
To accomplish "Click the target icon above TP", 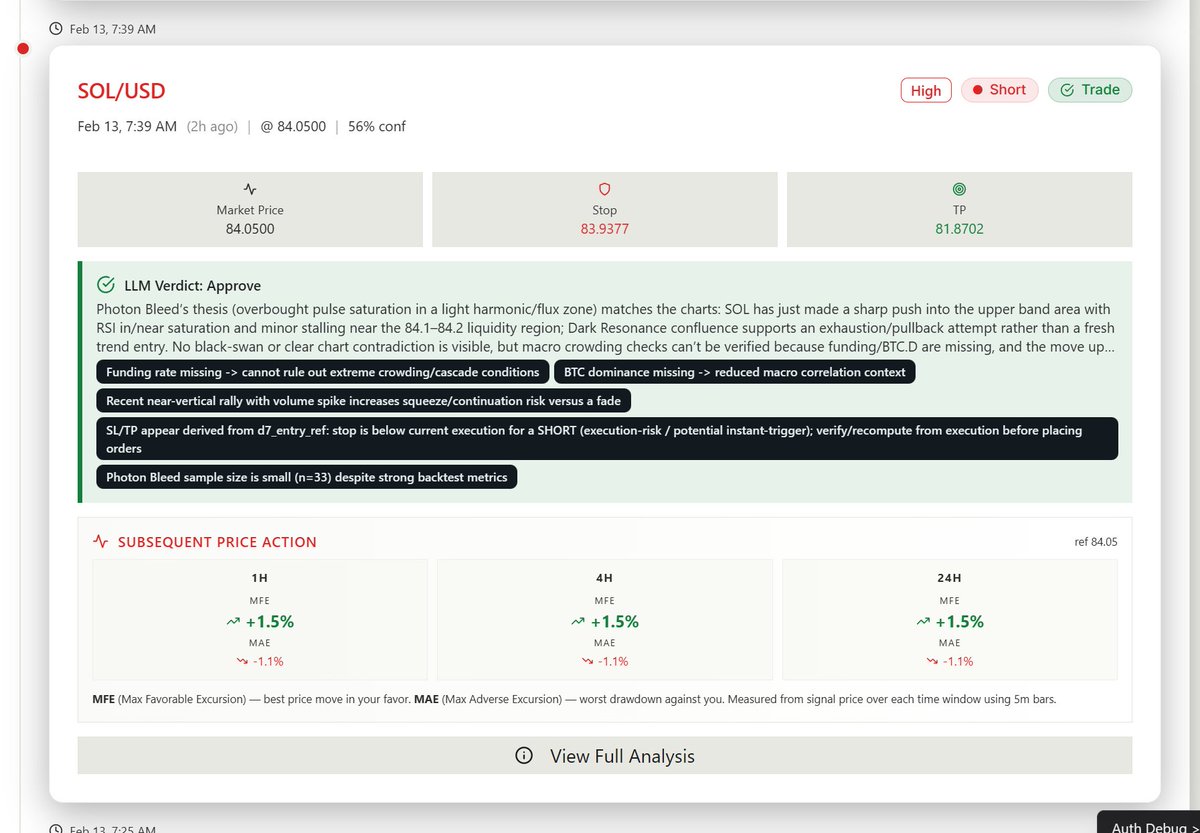I will [x=959, y=188].
